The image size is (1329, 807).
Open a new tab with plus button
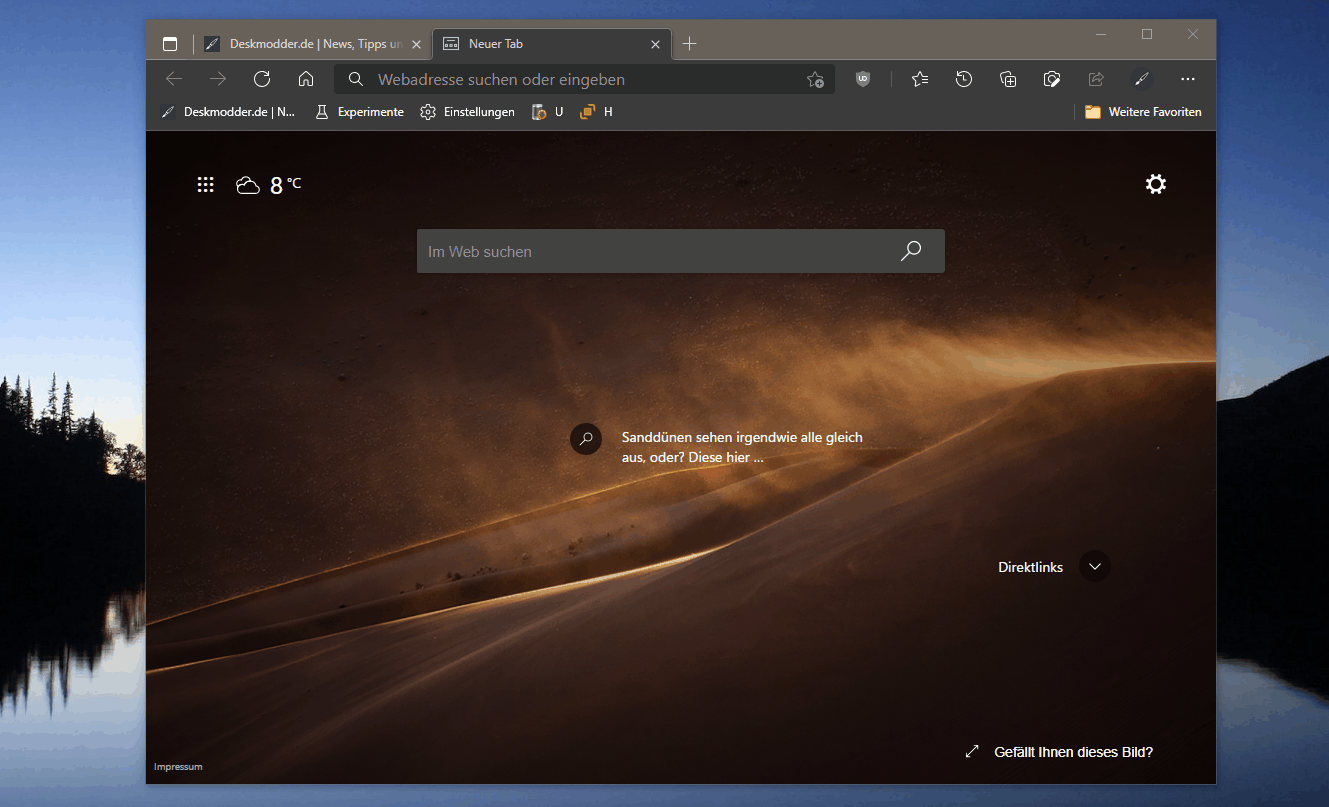(x=689, y=44)
